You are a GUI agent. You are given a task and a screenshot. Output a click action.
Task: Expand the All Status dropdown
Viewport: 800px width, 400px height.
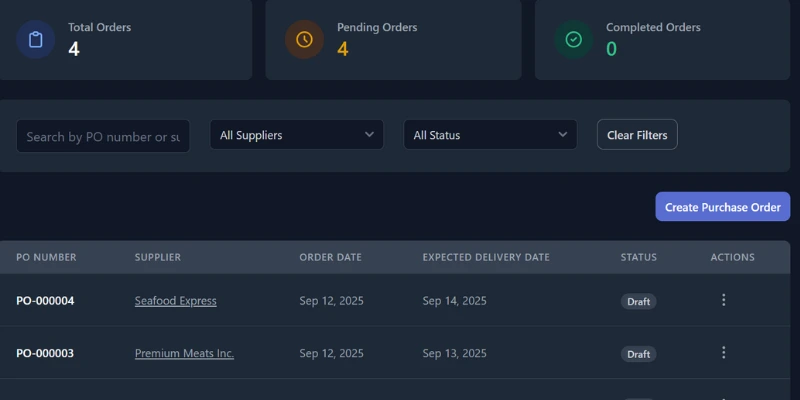coord(490,135)
